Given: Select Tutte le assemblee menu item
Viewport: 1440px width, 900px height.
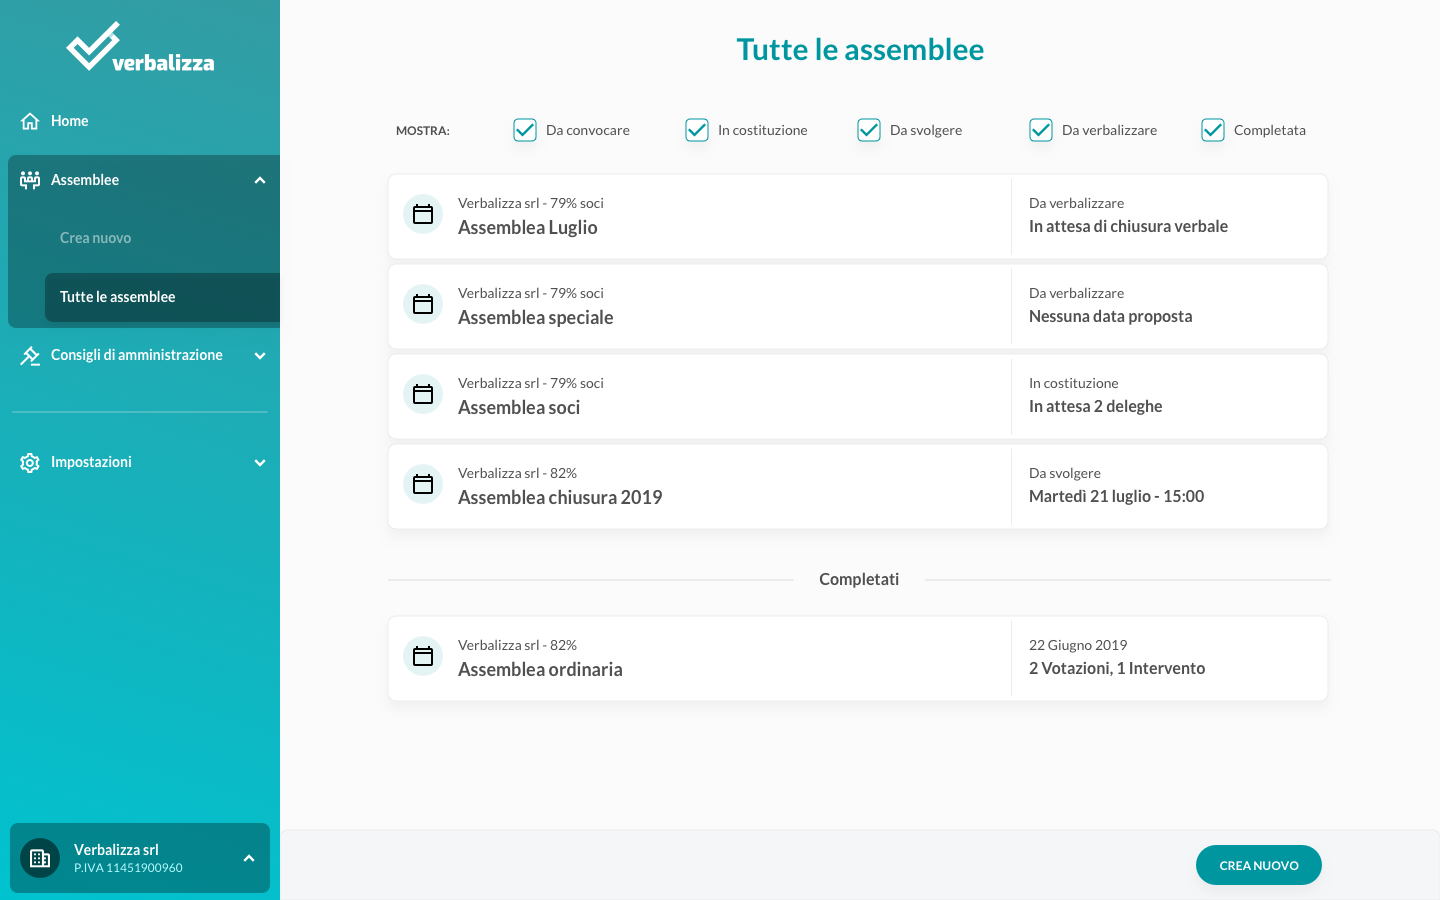Looking at the screenshot, I should tap(118, 297).
